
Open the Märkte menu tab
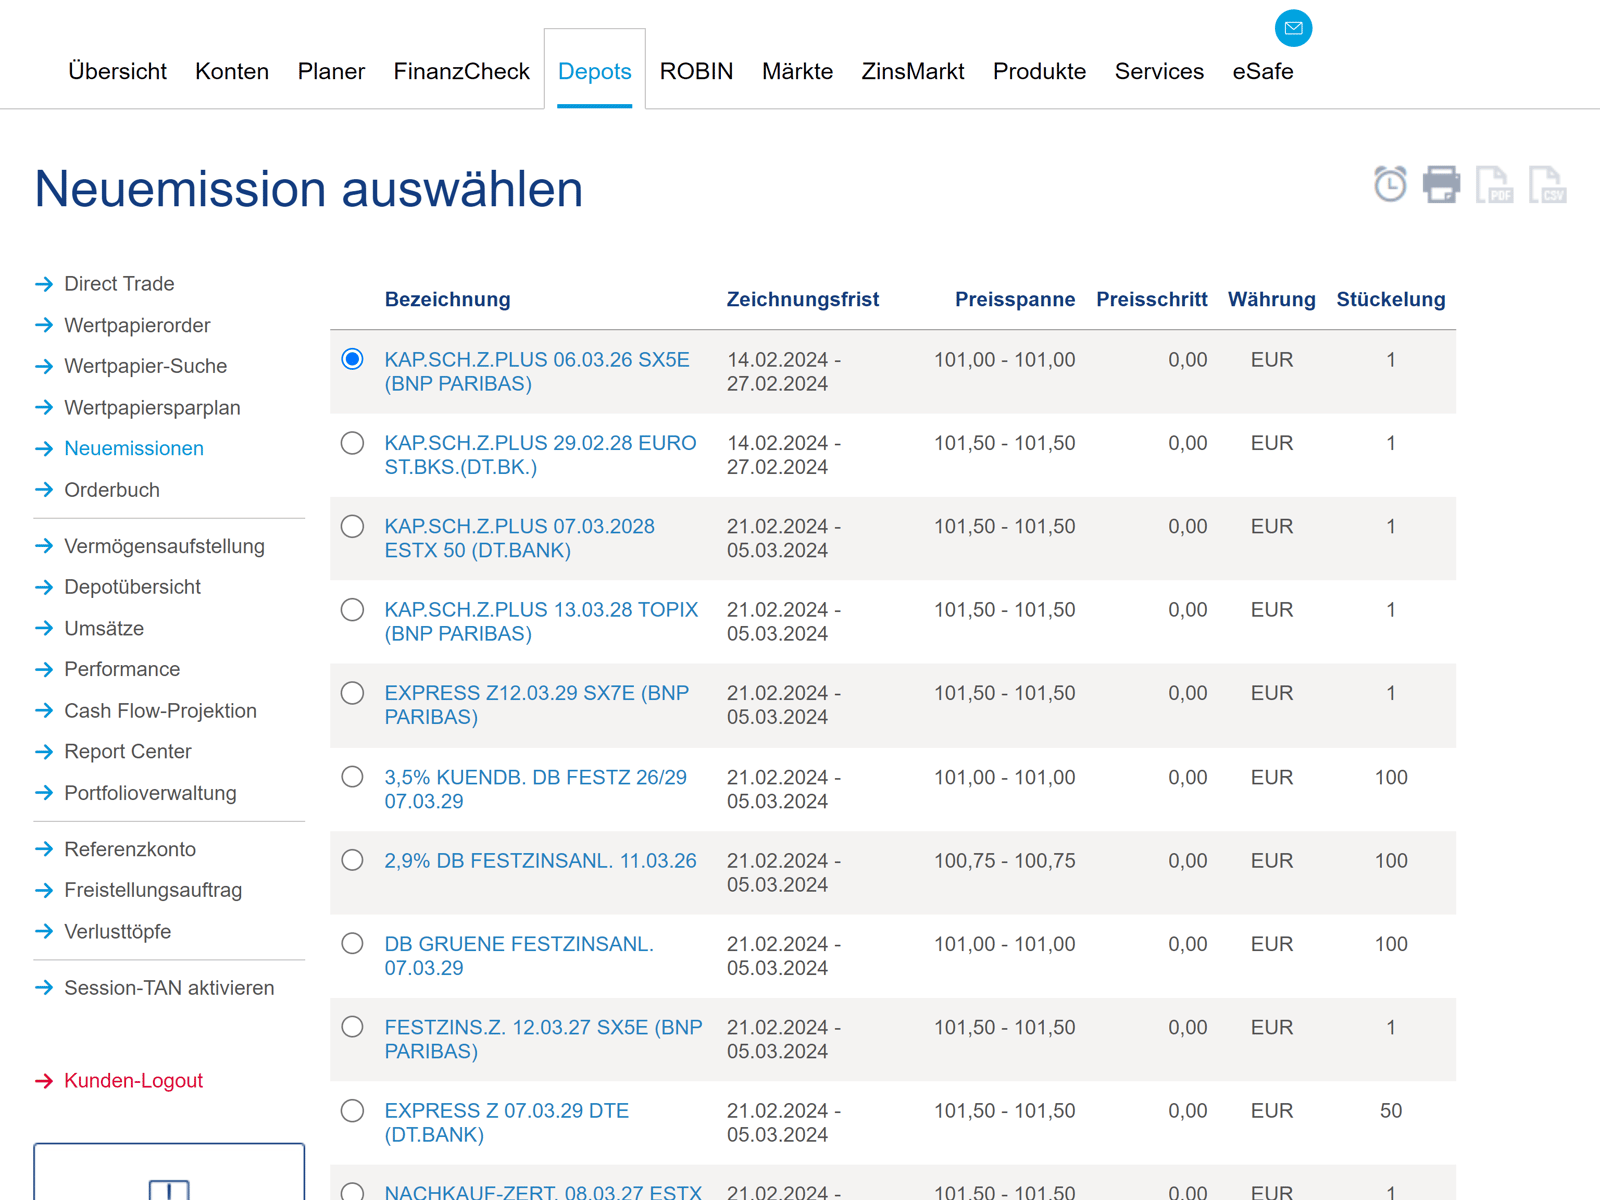797,71
